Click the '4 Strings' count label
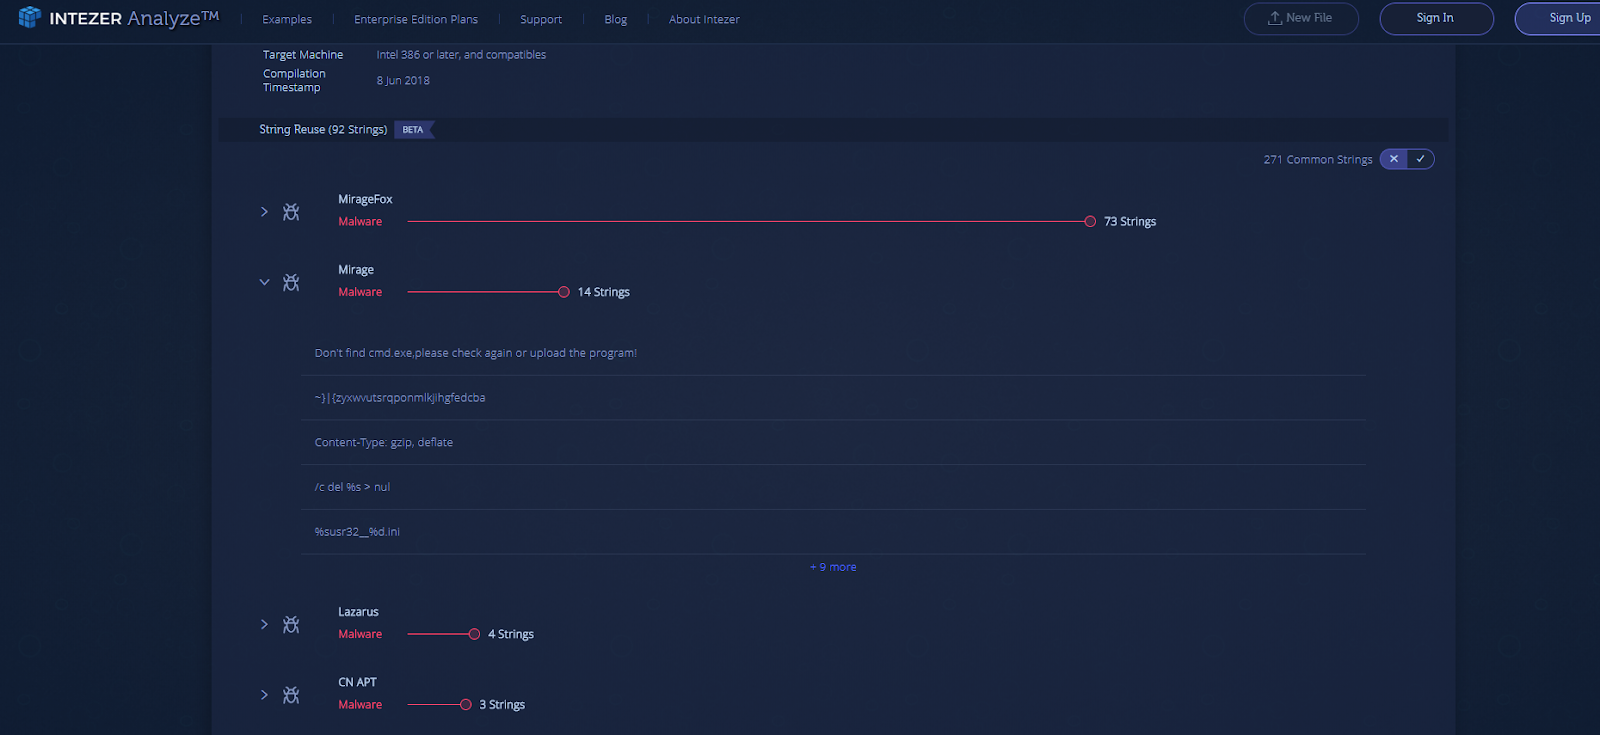Screen dimensions: 1600x735 511,634
